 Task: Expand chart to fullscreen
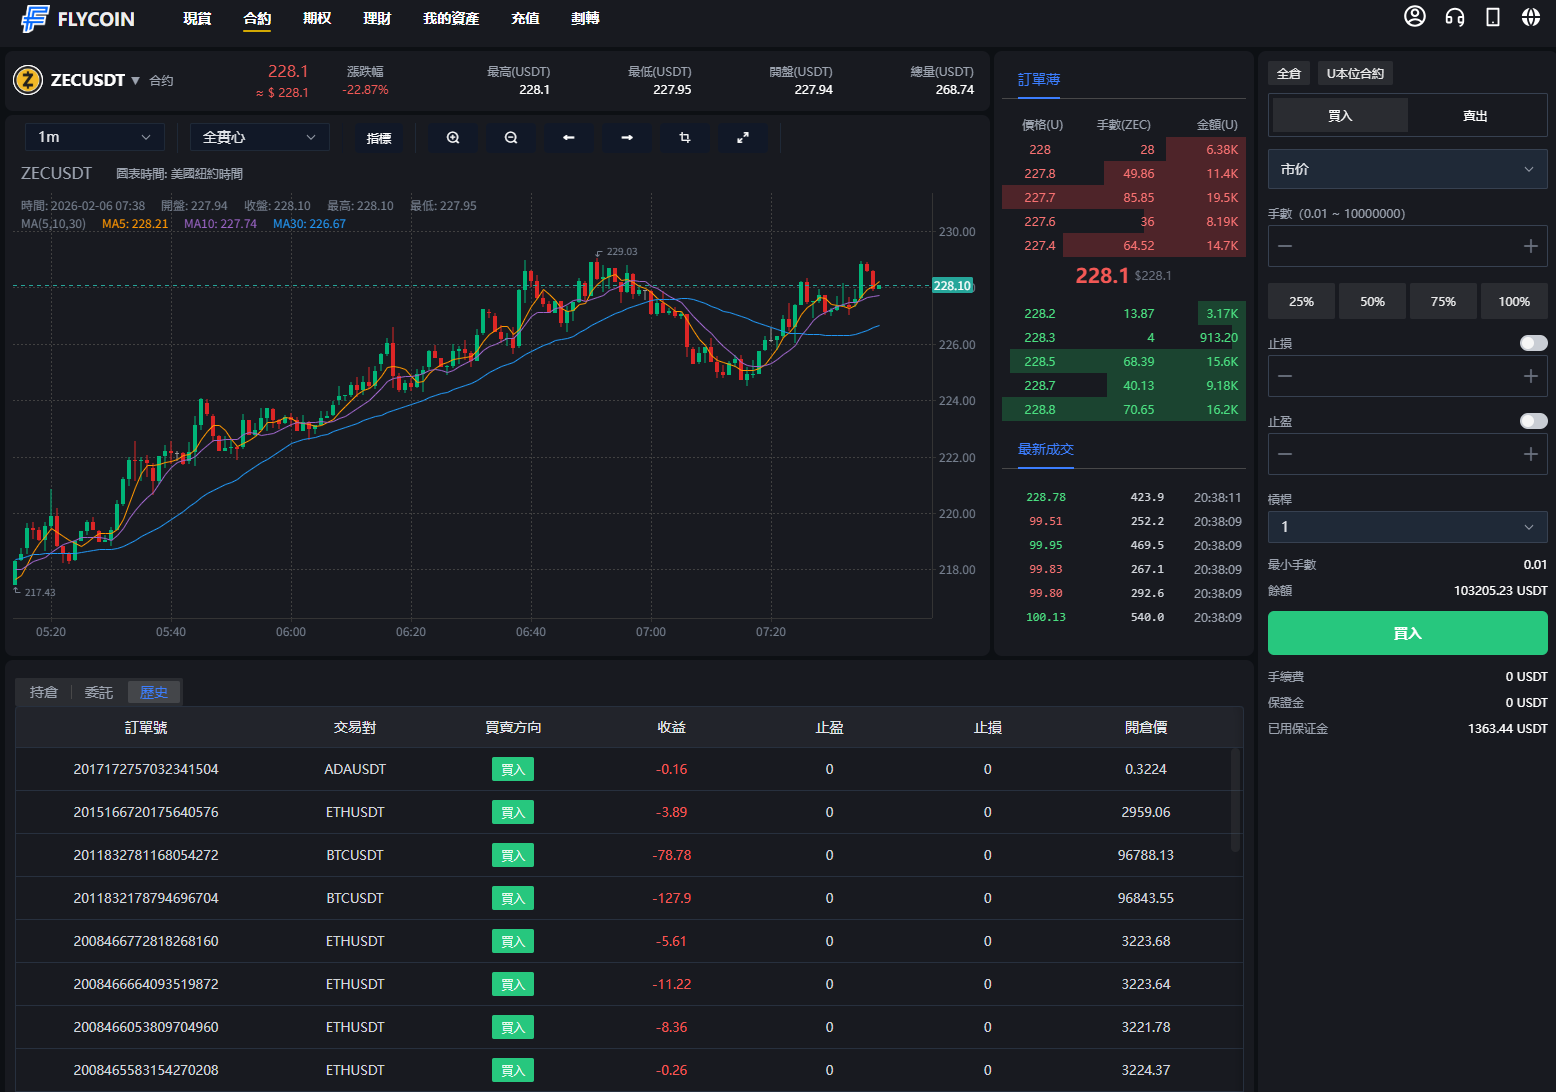click(743, 138)
